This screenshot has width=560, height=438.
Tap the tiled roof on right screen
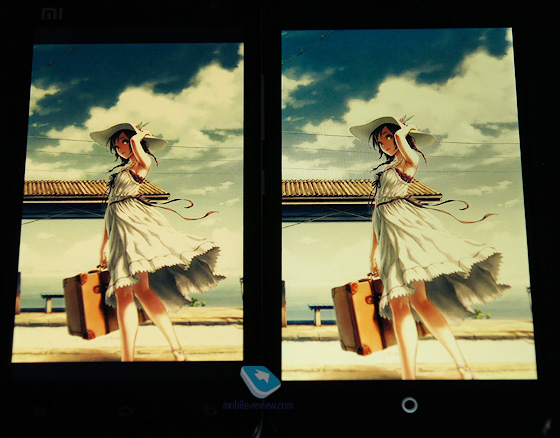(x=361, y=189)
